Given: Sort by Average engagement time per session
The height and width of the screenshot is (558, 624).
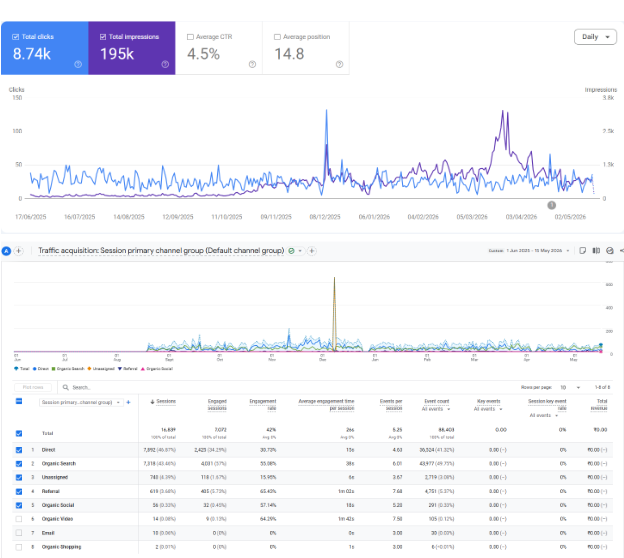Looking at the screenshot, I should coord(326,404).
